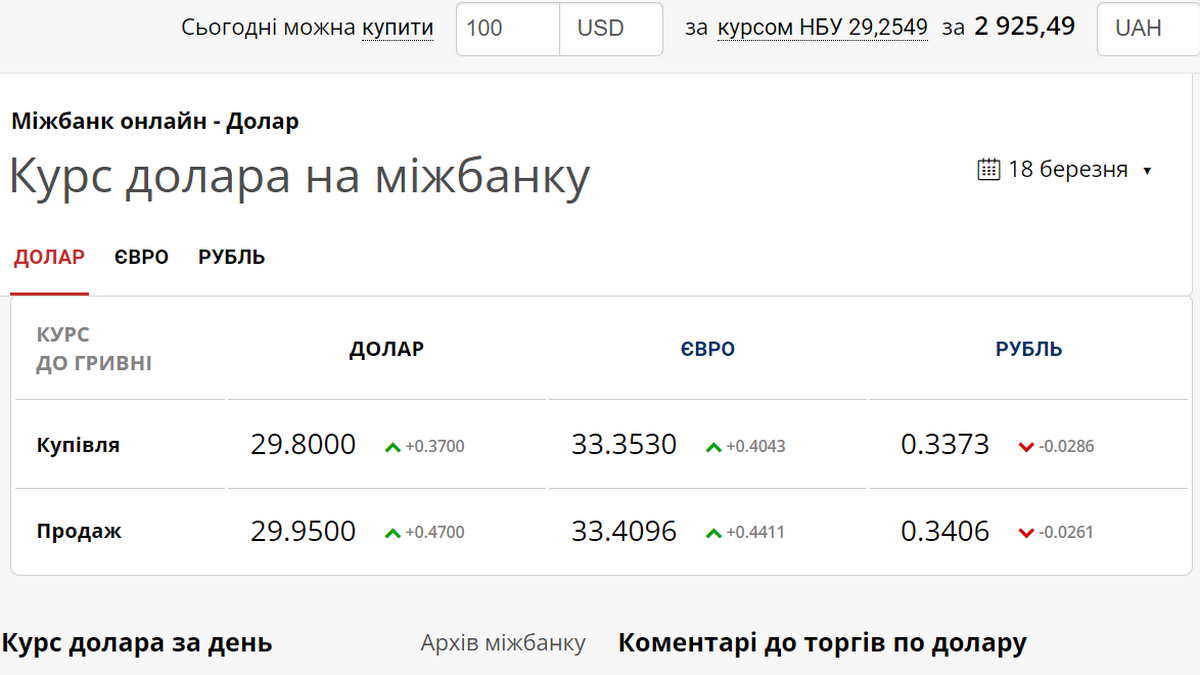Open the USD currency selector
This screenshot has height=675, width=1200.
point(611,28)
